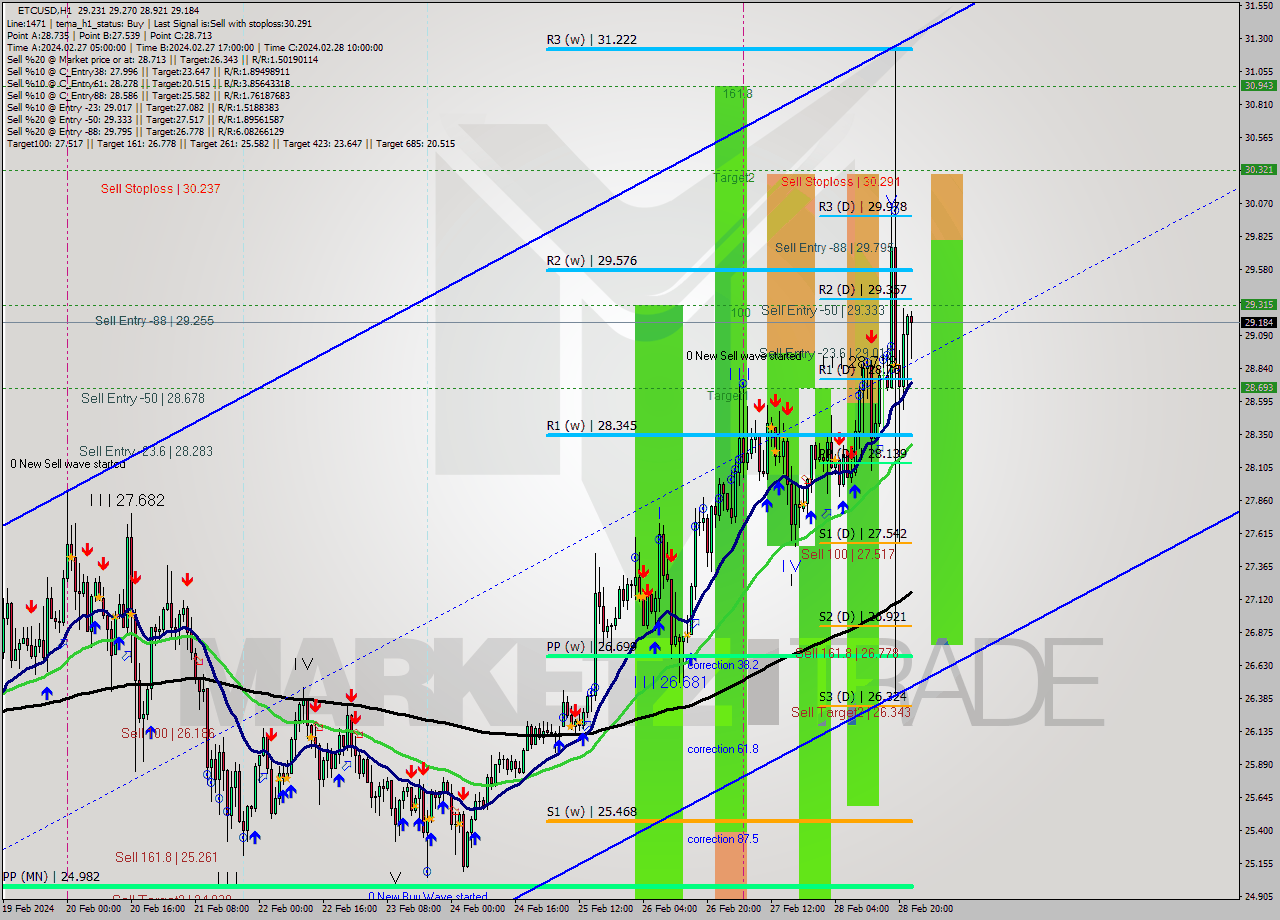The image size is (1280, 920).
Task: Click the correction 61.8 label
Action: pos(722,749)
